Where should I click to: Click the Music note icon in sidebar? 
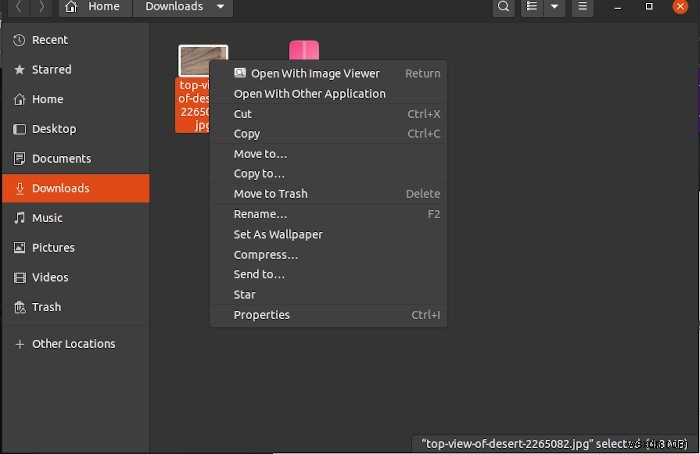coord(19,218)
